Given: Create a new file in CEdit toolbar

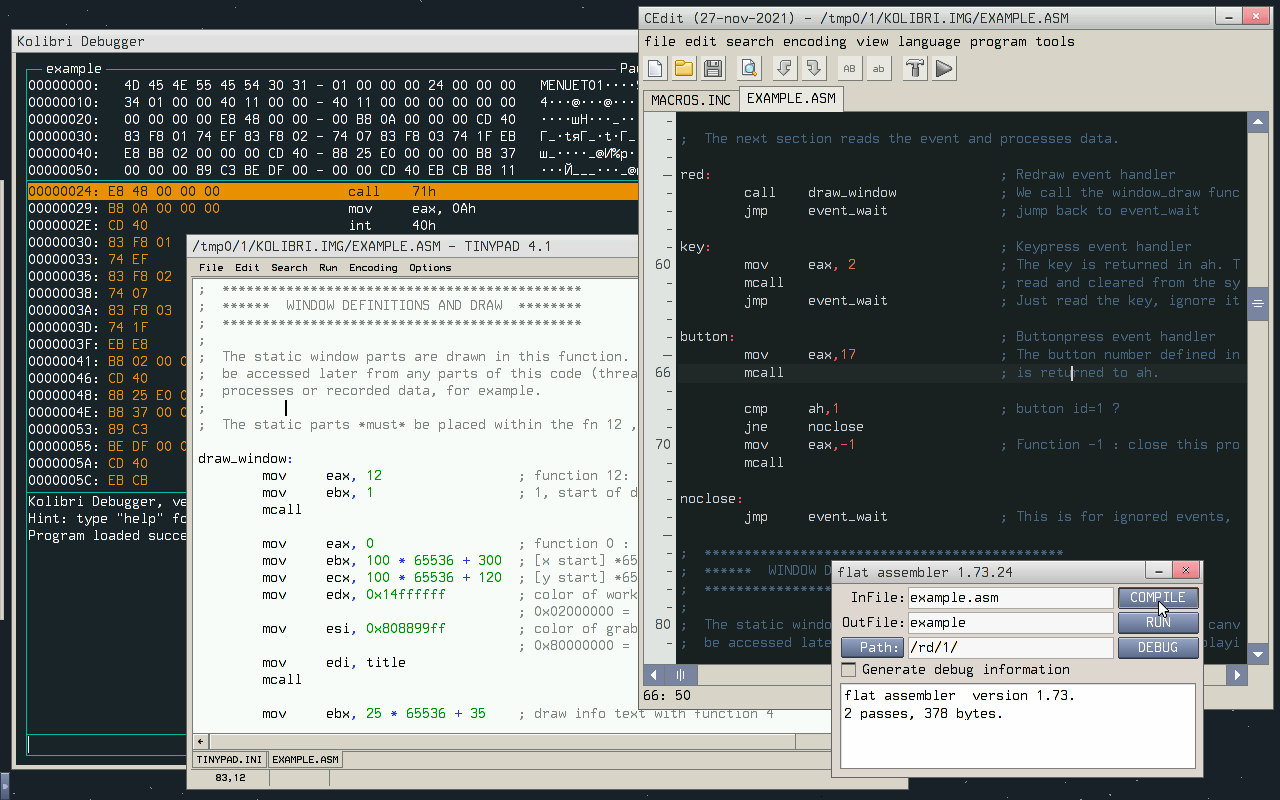Looking at the screenshot, I should click(x=656, y=68).
